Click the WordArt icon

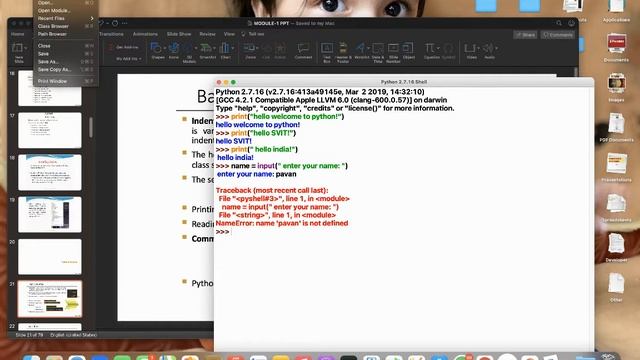pos(360,48)
